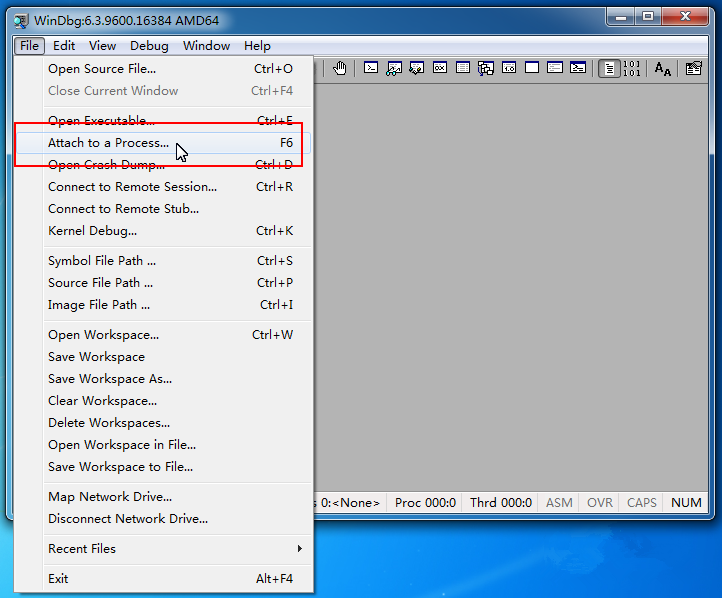This screenshot has width=722, height=598.
Task: Open the Command Browser toolbar icon
Action: click(578, 68)
